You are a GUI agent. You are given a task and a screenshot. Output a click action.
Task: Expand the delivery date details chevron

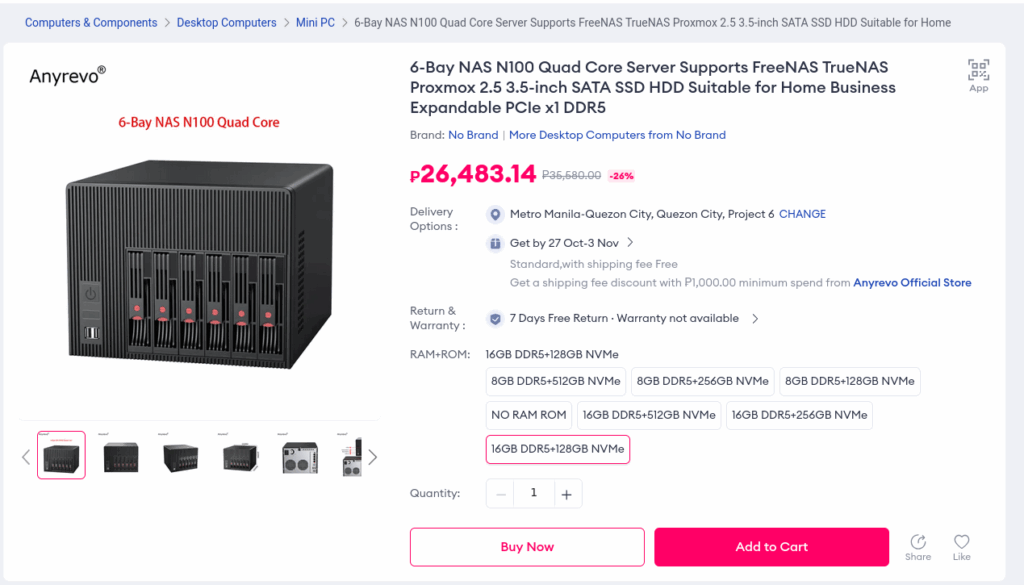[630, 243]
